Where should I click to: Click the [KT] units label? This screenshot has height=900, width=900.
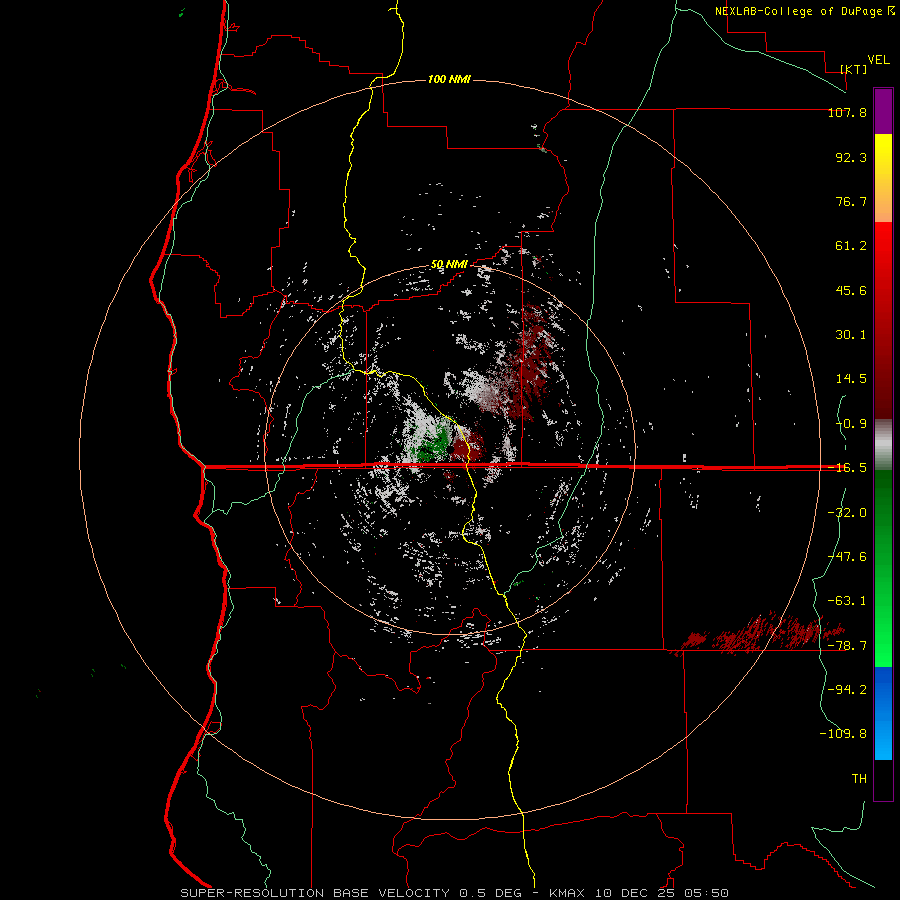click(854, 69)
